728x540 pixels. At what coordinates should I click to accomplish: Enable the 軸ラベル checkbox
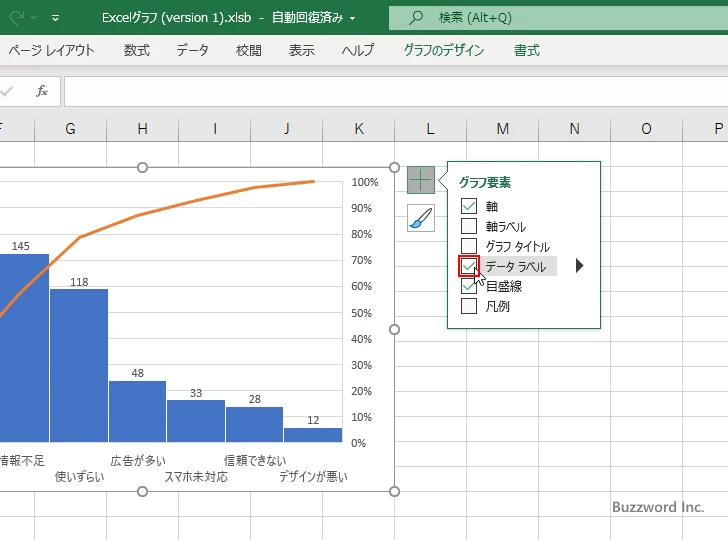(469, 226)
